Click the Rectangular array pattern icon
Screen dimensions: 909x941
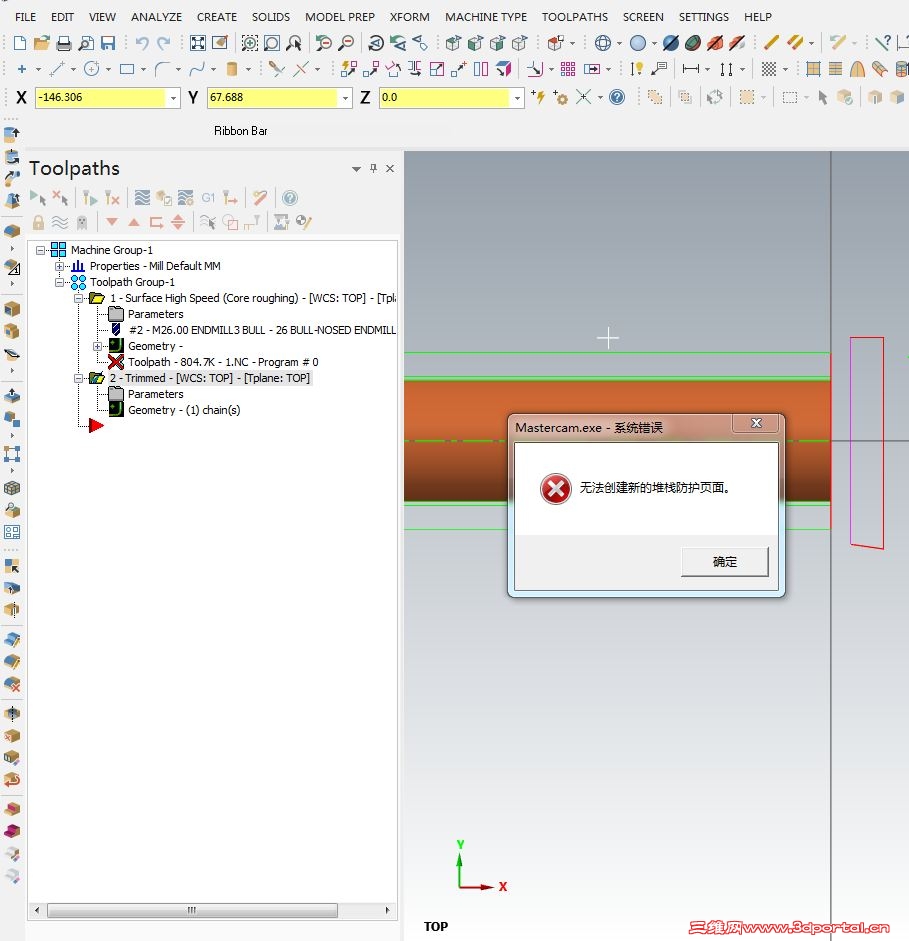568,69
